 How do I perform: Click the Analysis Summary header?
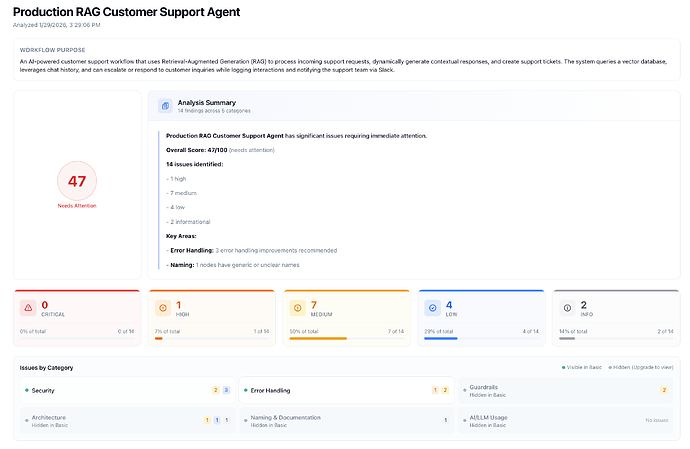[x=206, y=102]
